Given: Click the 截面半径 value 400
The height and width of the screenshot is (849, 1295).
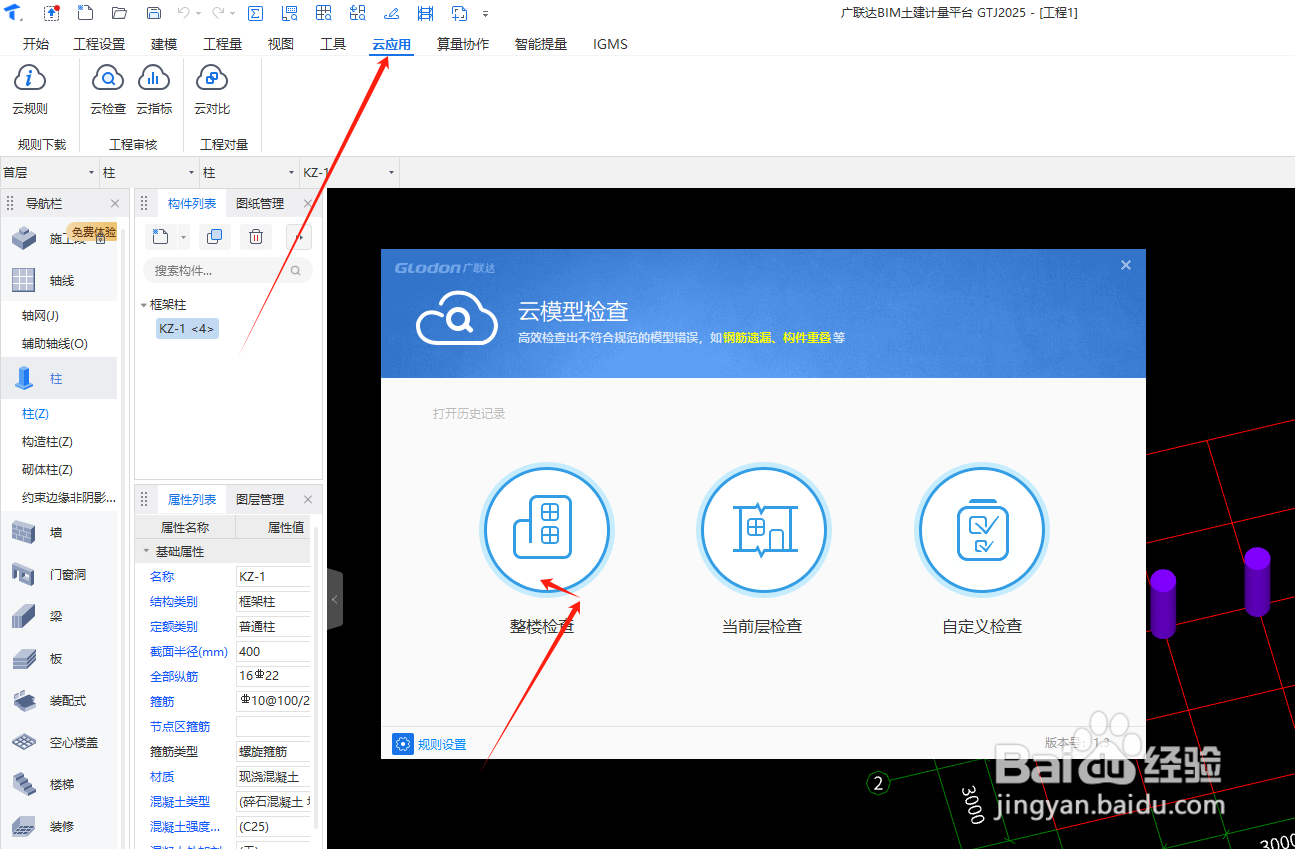Looking at the screenshot, I should (x=273, y=651).
